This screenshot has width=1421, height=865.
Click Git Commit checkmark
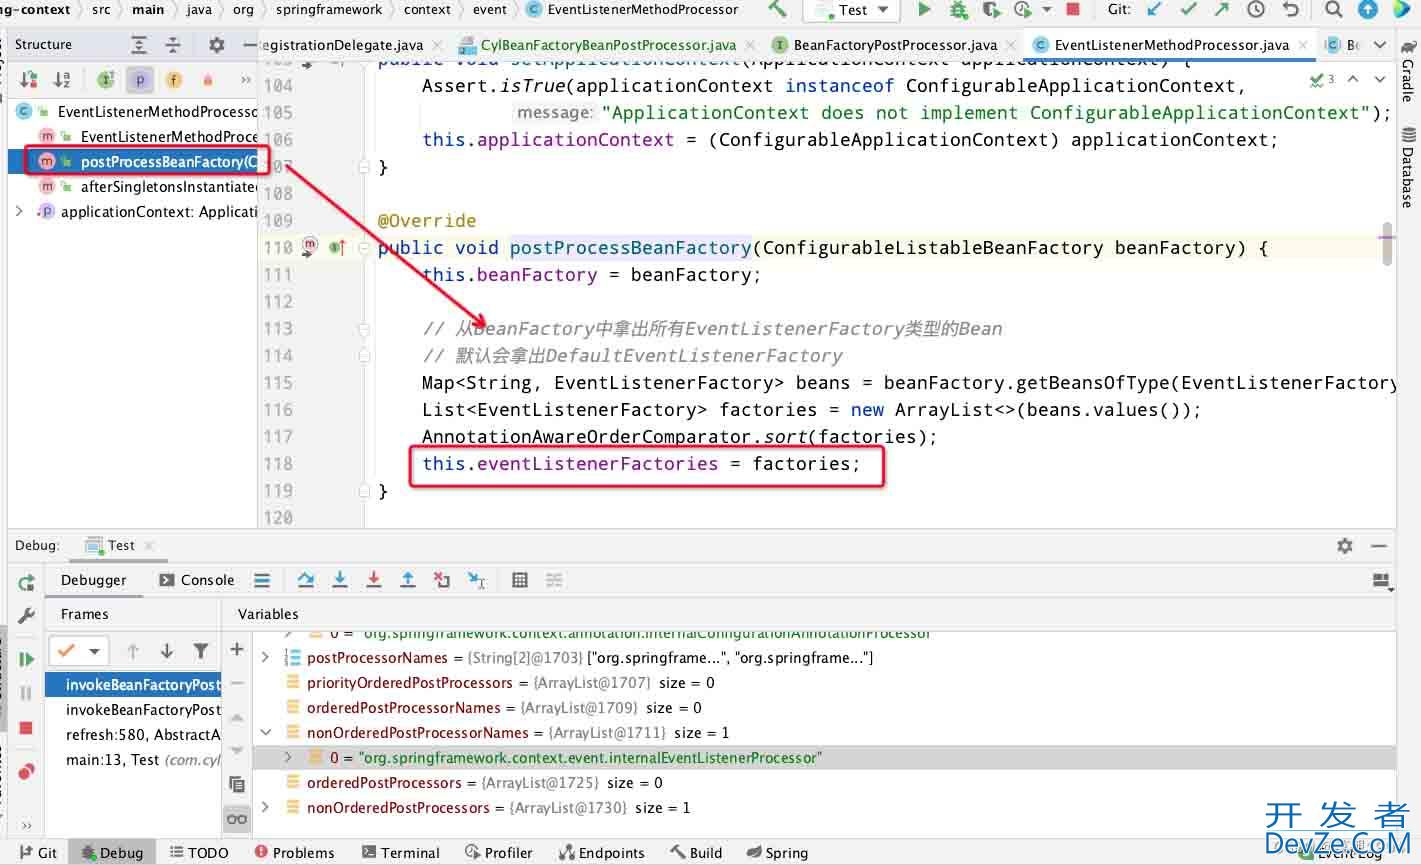pos(1188,9)
